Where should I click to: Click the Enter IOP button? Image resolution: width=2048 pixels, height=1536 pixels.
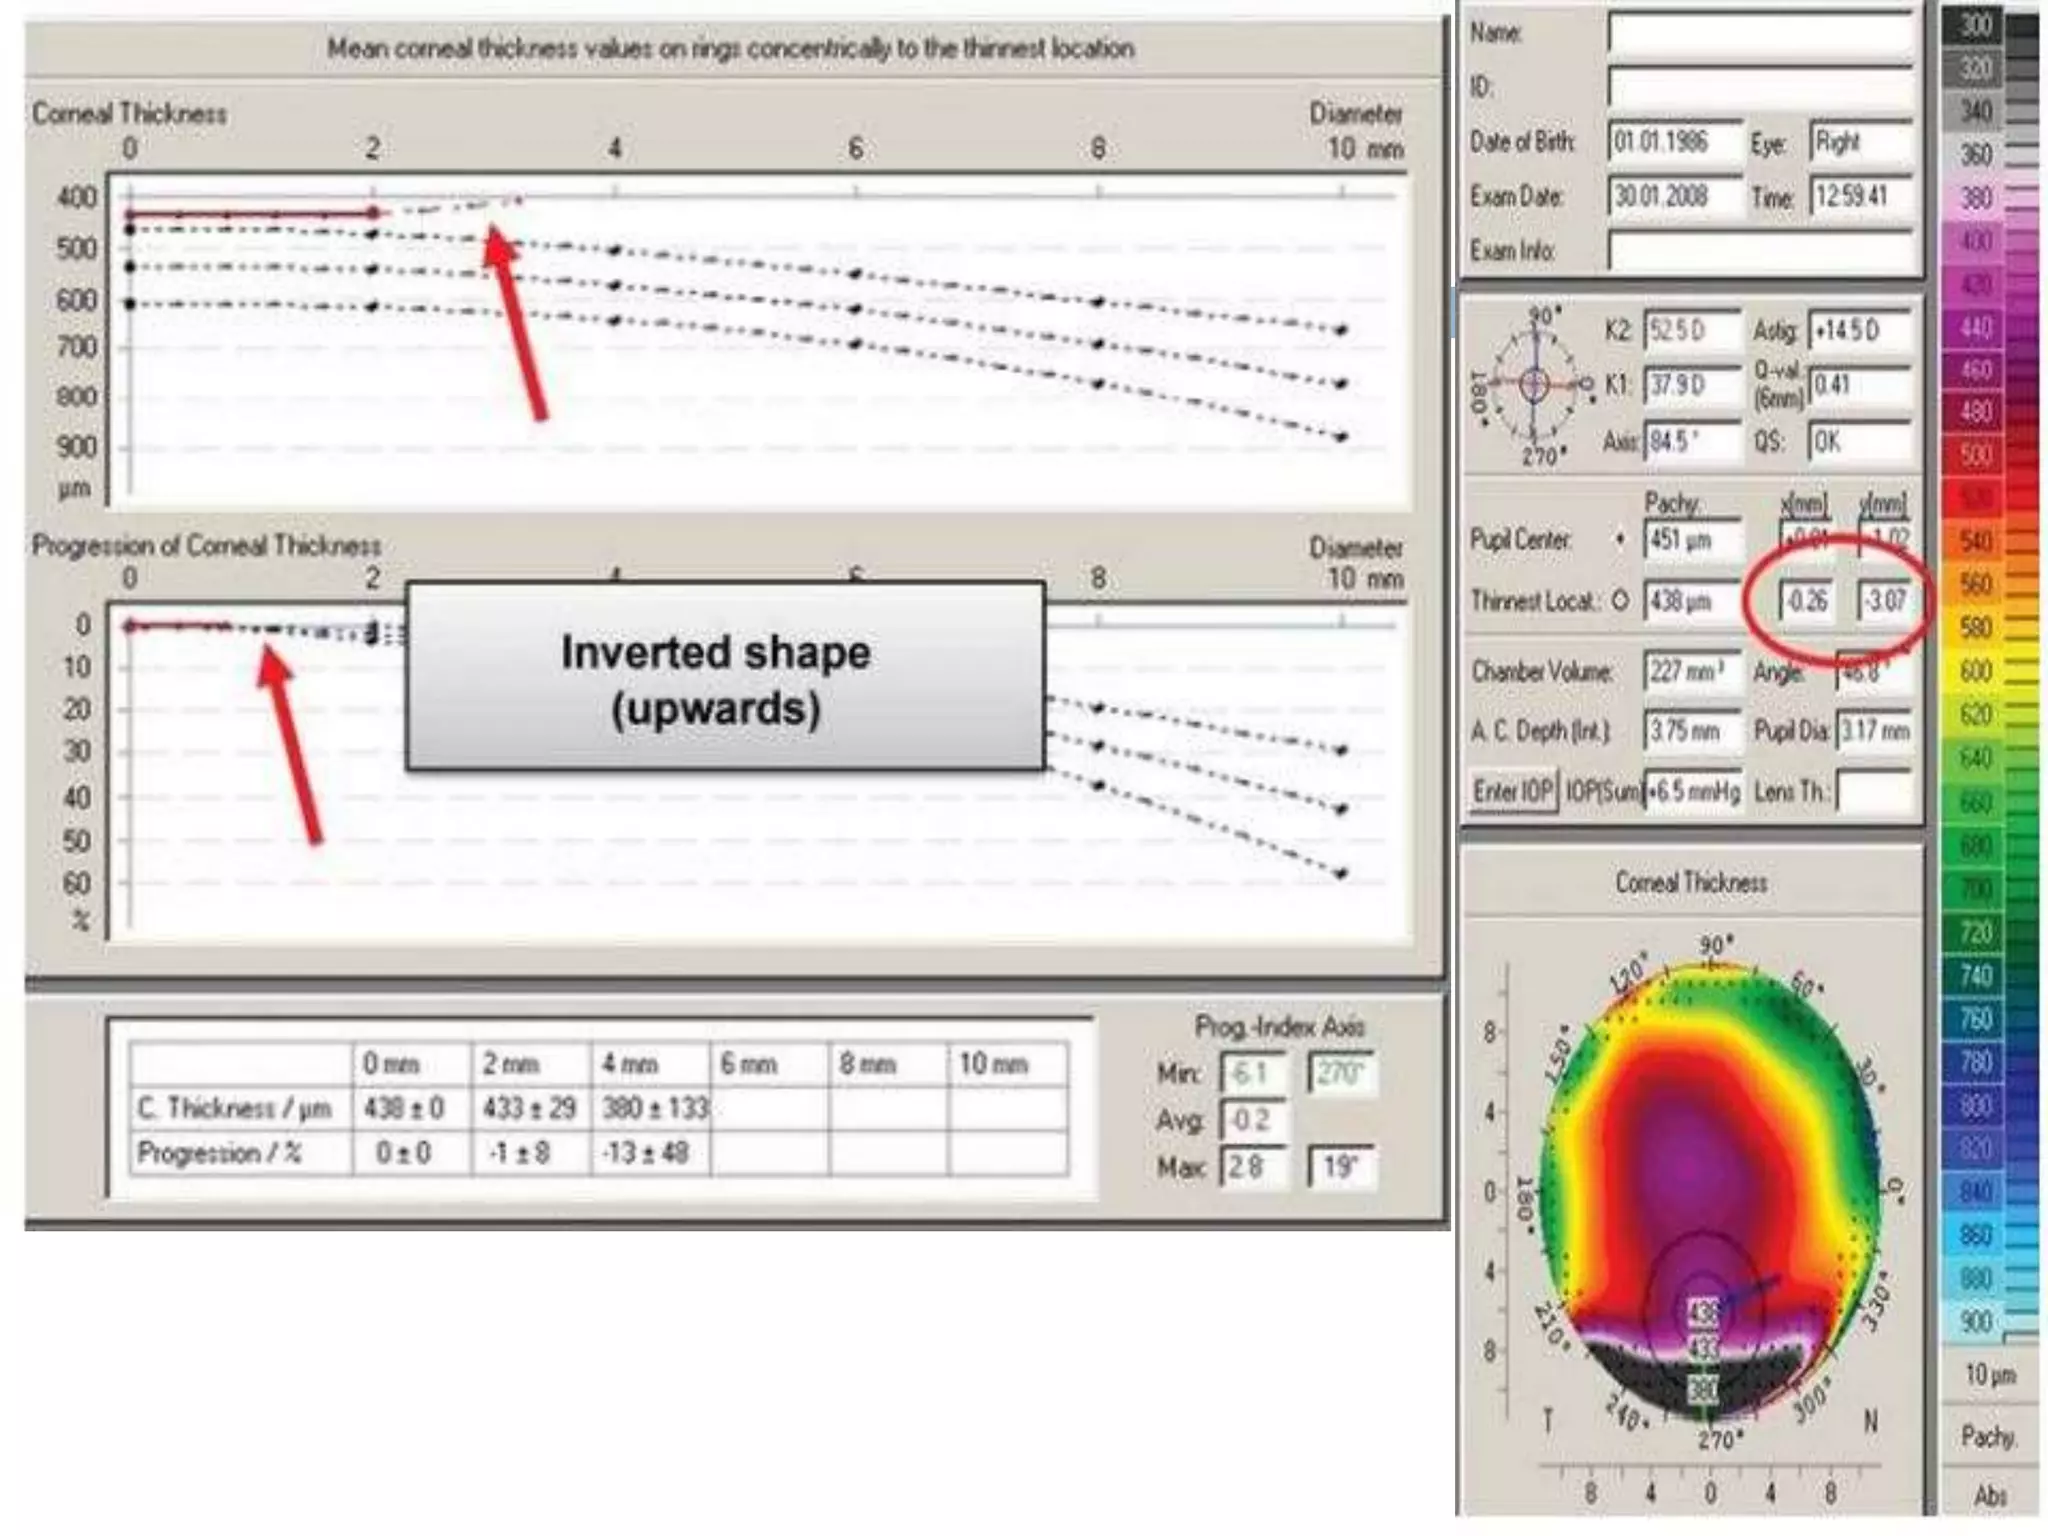coord(1512,792)
